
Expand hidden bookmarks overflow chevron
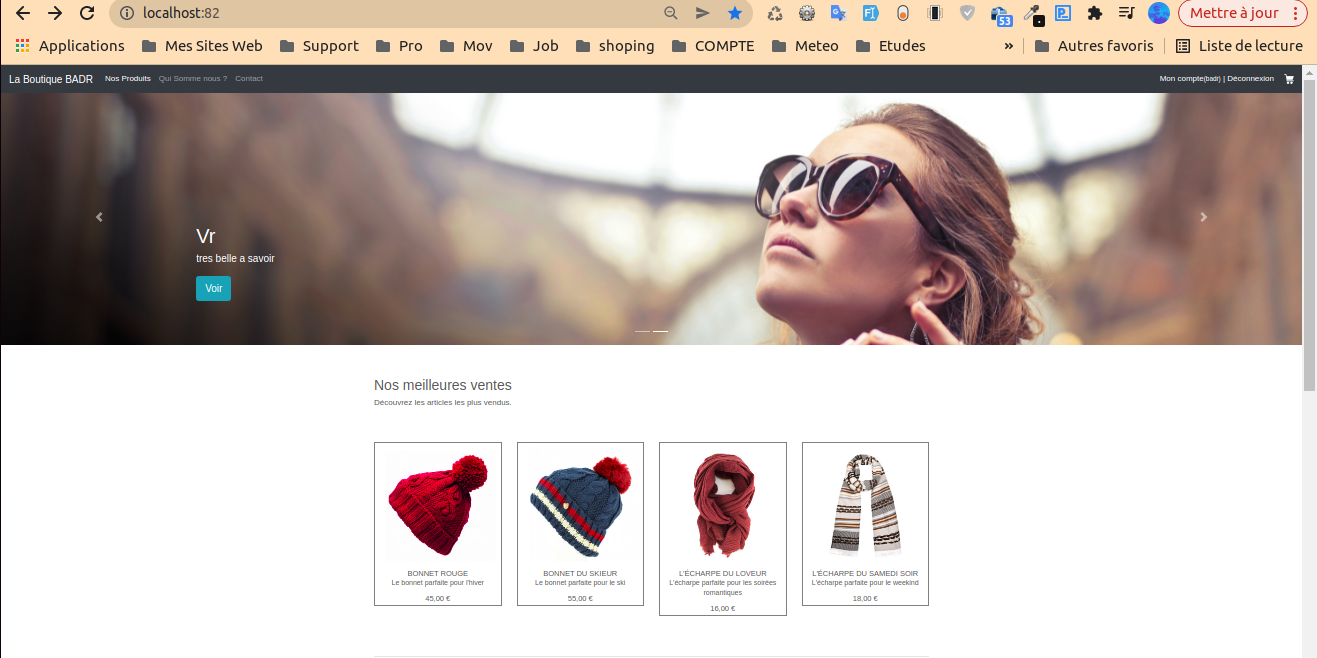1008,46
